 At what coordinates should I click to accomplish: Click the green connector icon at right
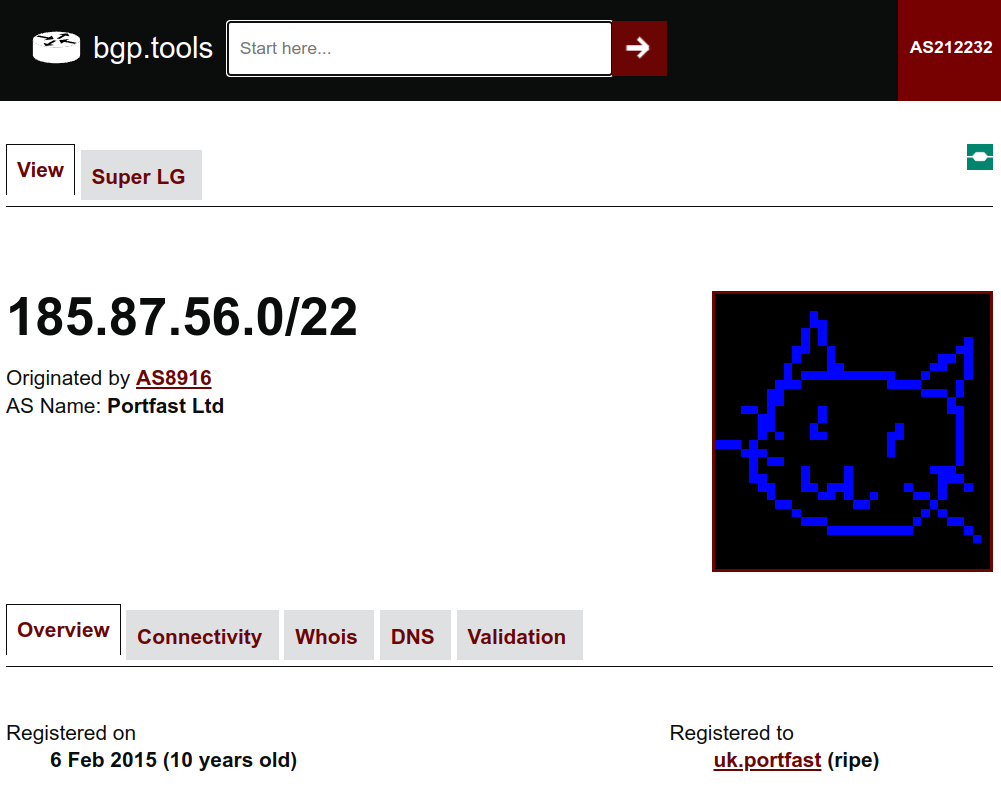(x=979, y=157)
